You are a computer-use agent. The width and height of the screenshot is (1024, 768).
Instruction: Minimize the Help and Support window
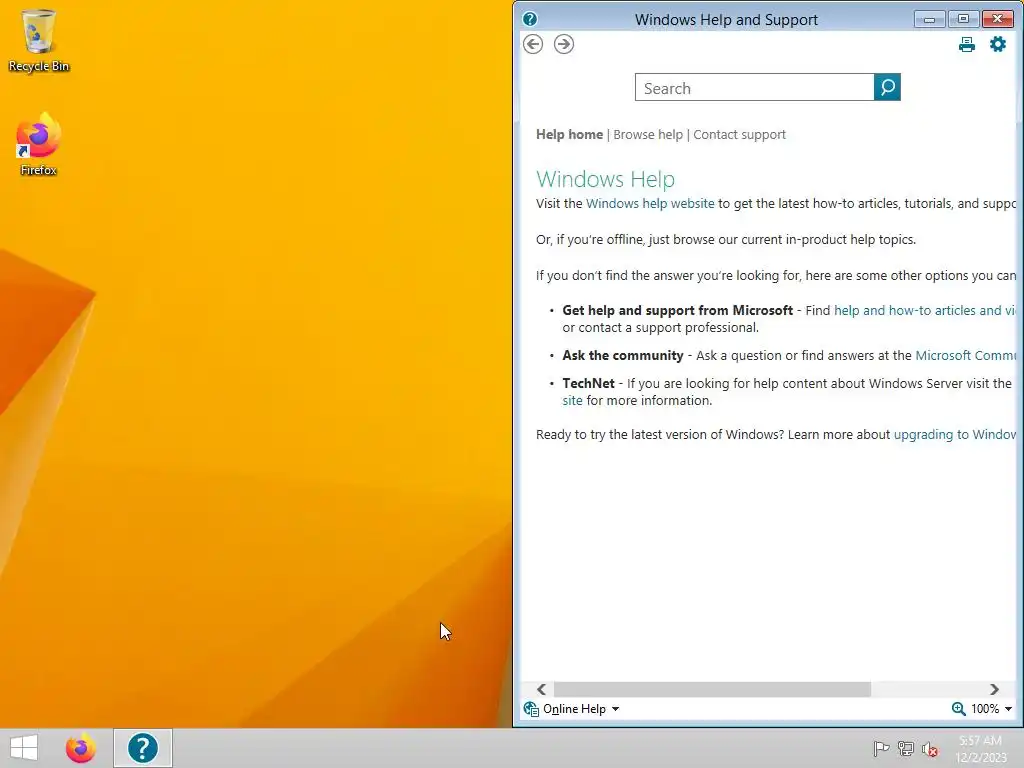(929, 19)
